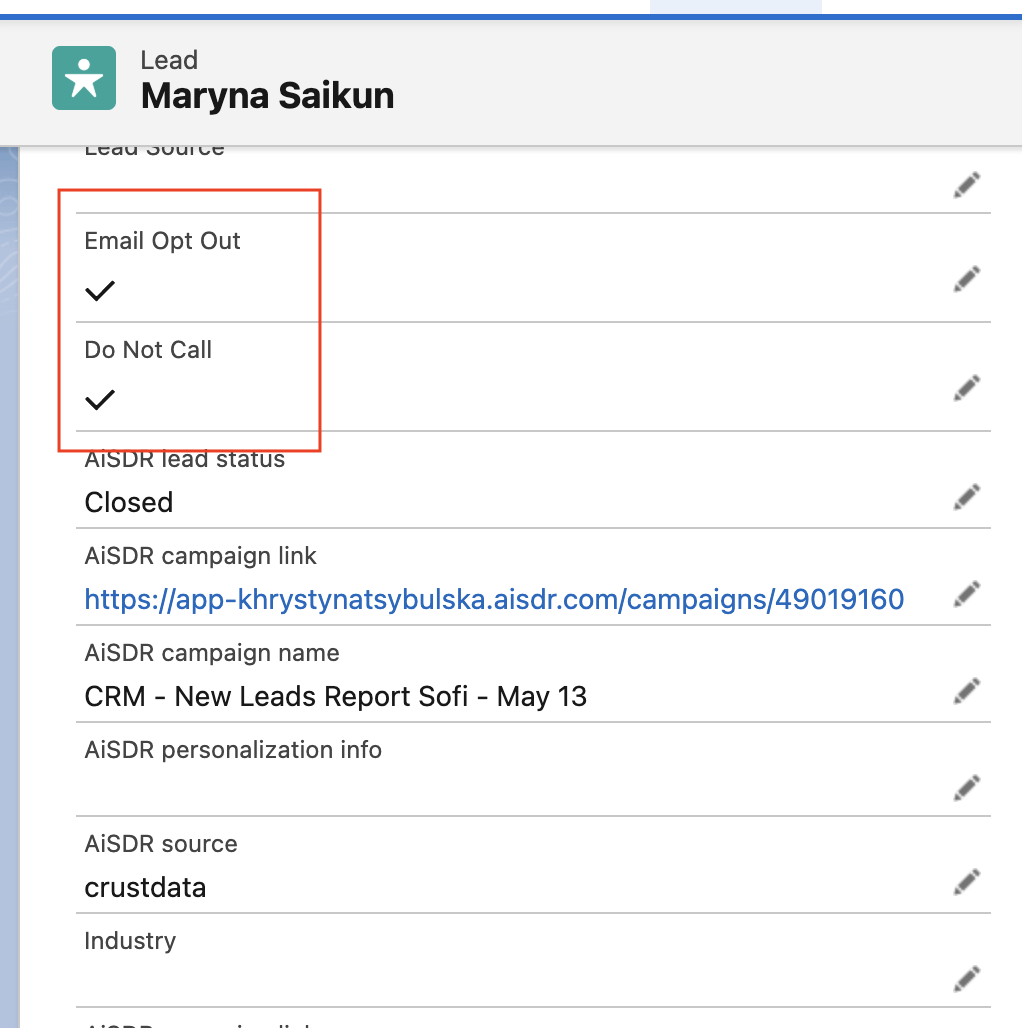Click the lead name Maryna Saikun
Image resolution: width=1022 pixels, height=1028 pixels.
click(267, 96)
